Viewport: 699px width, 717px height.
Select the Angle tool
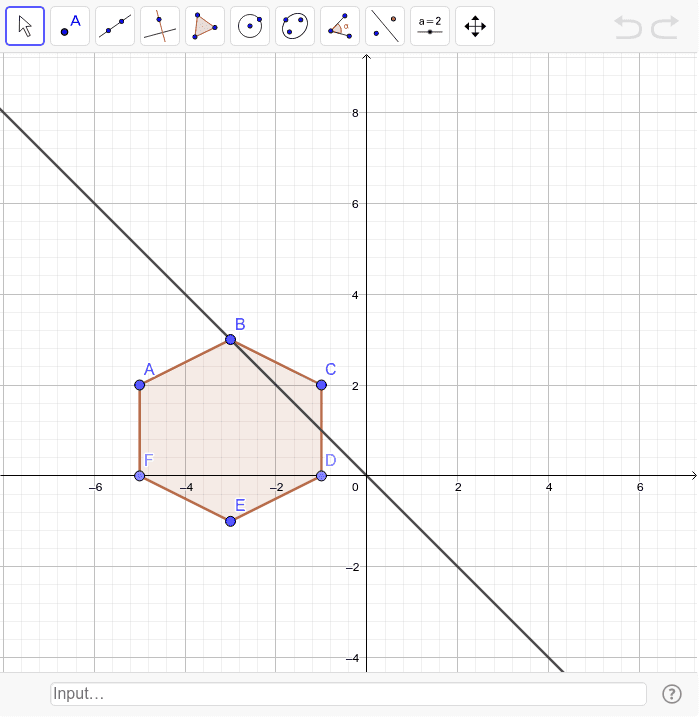pyautogui.click(x=340, y=26)
